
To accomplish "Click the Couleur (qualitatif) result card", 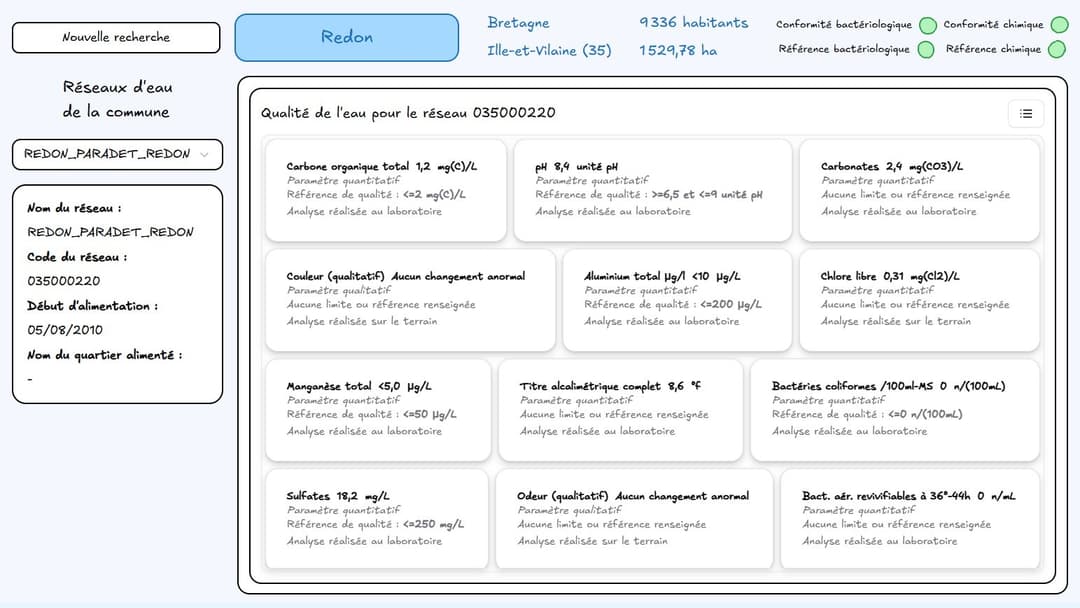I will [x=410, y=300].
